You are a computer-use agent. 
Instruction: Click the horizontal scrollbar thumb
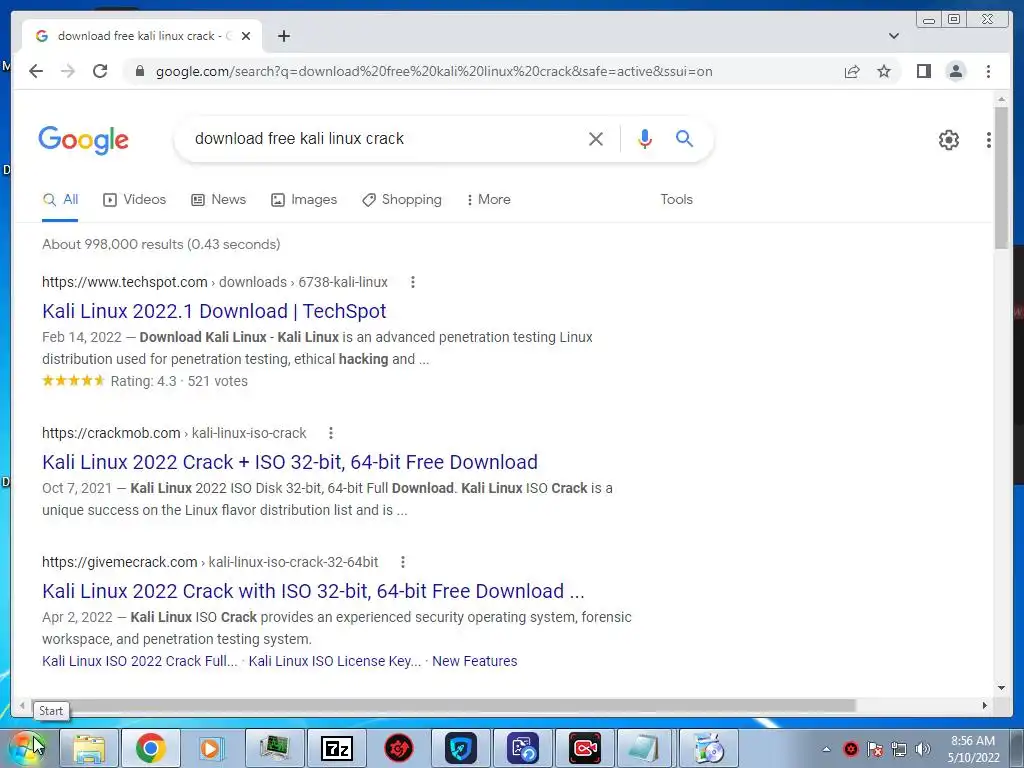(x=443, y=705)
